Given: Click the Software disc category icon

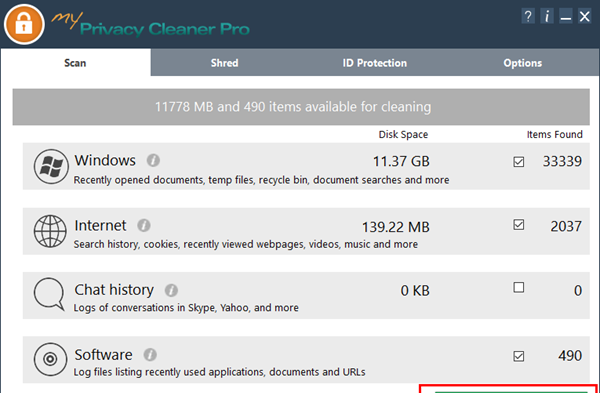Looking at the screenshot, I should 51,359.
